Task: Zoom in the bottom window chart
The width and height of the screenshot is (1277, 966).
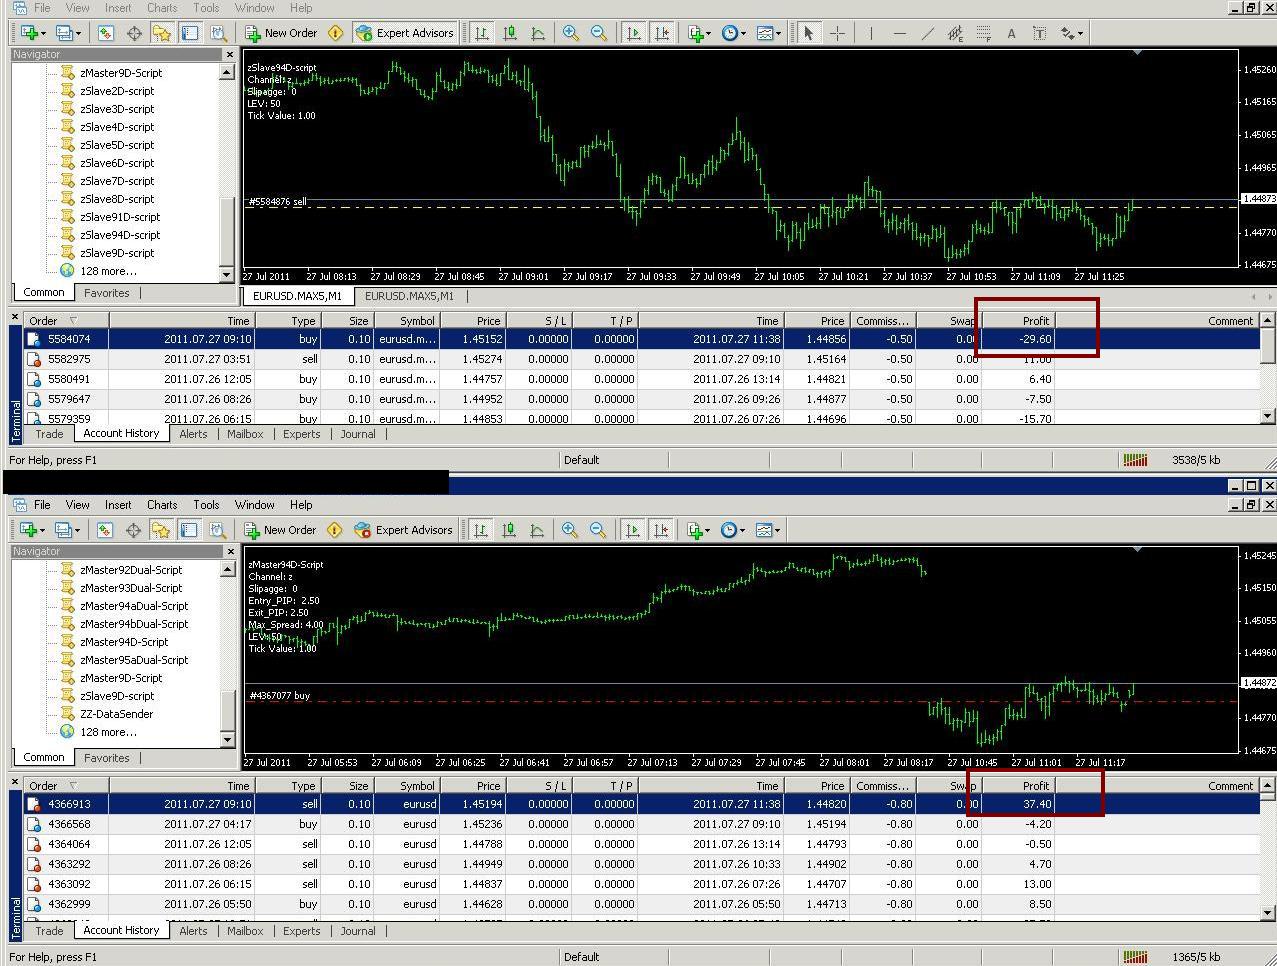Action: pos(569,530)
